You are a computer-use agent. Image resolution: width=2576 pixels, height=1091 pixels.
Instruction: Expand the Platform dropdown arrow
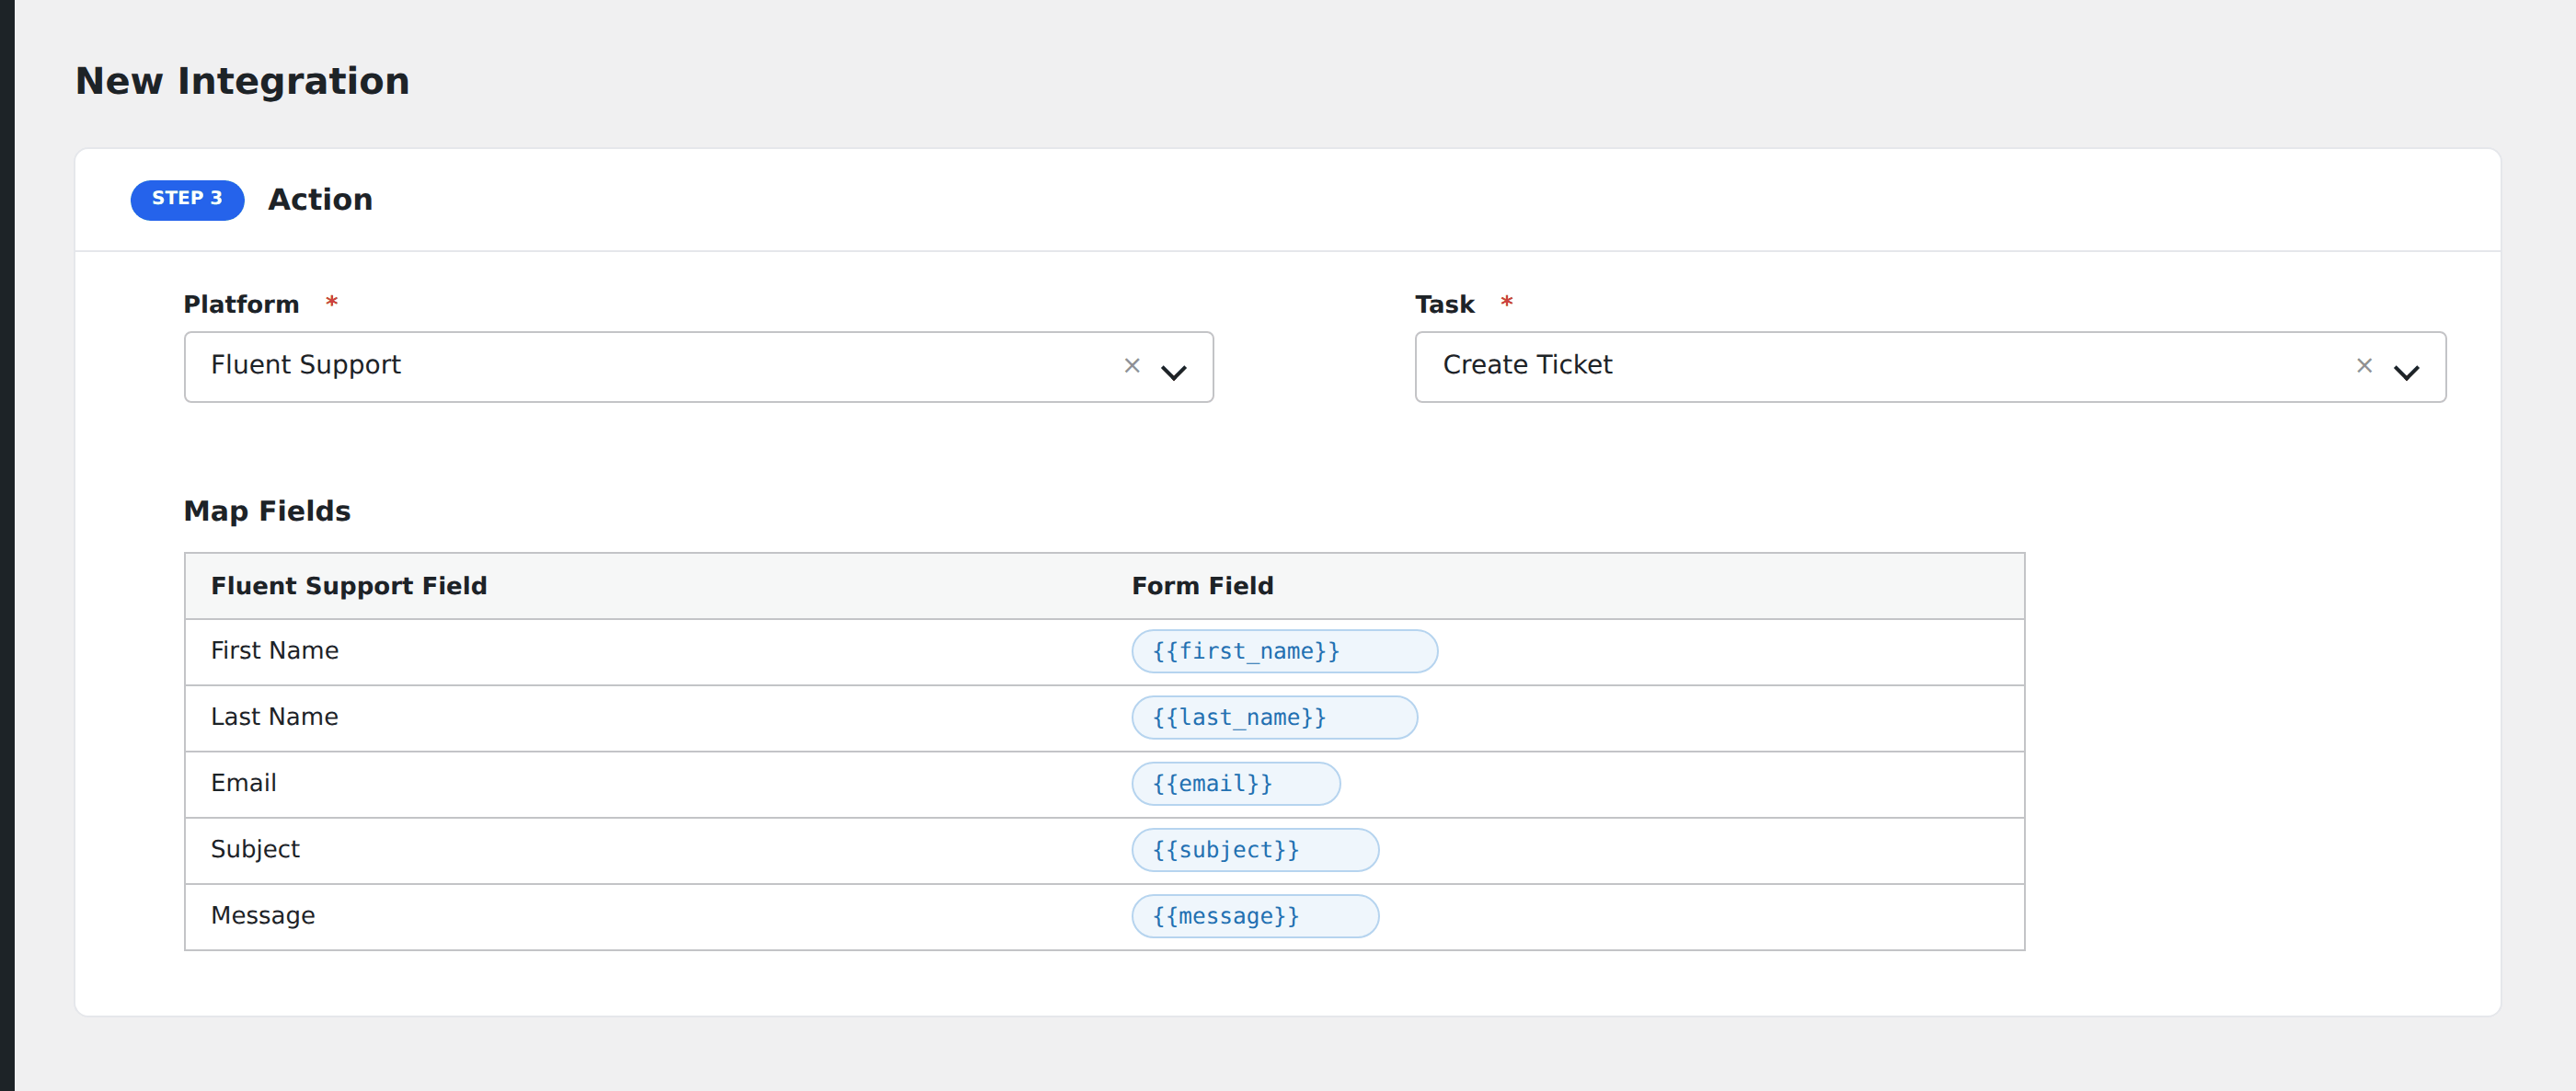tap(1173, 372)
